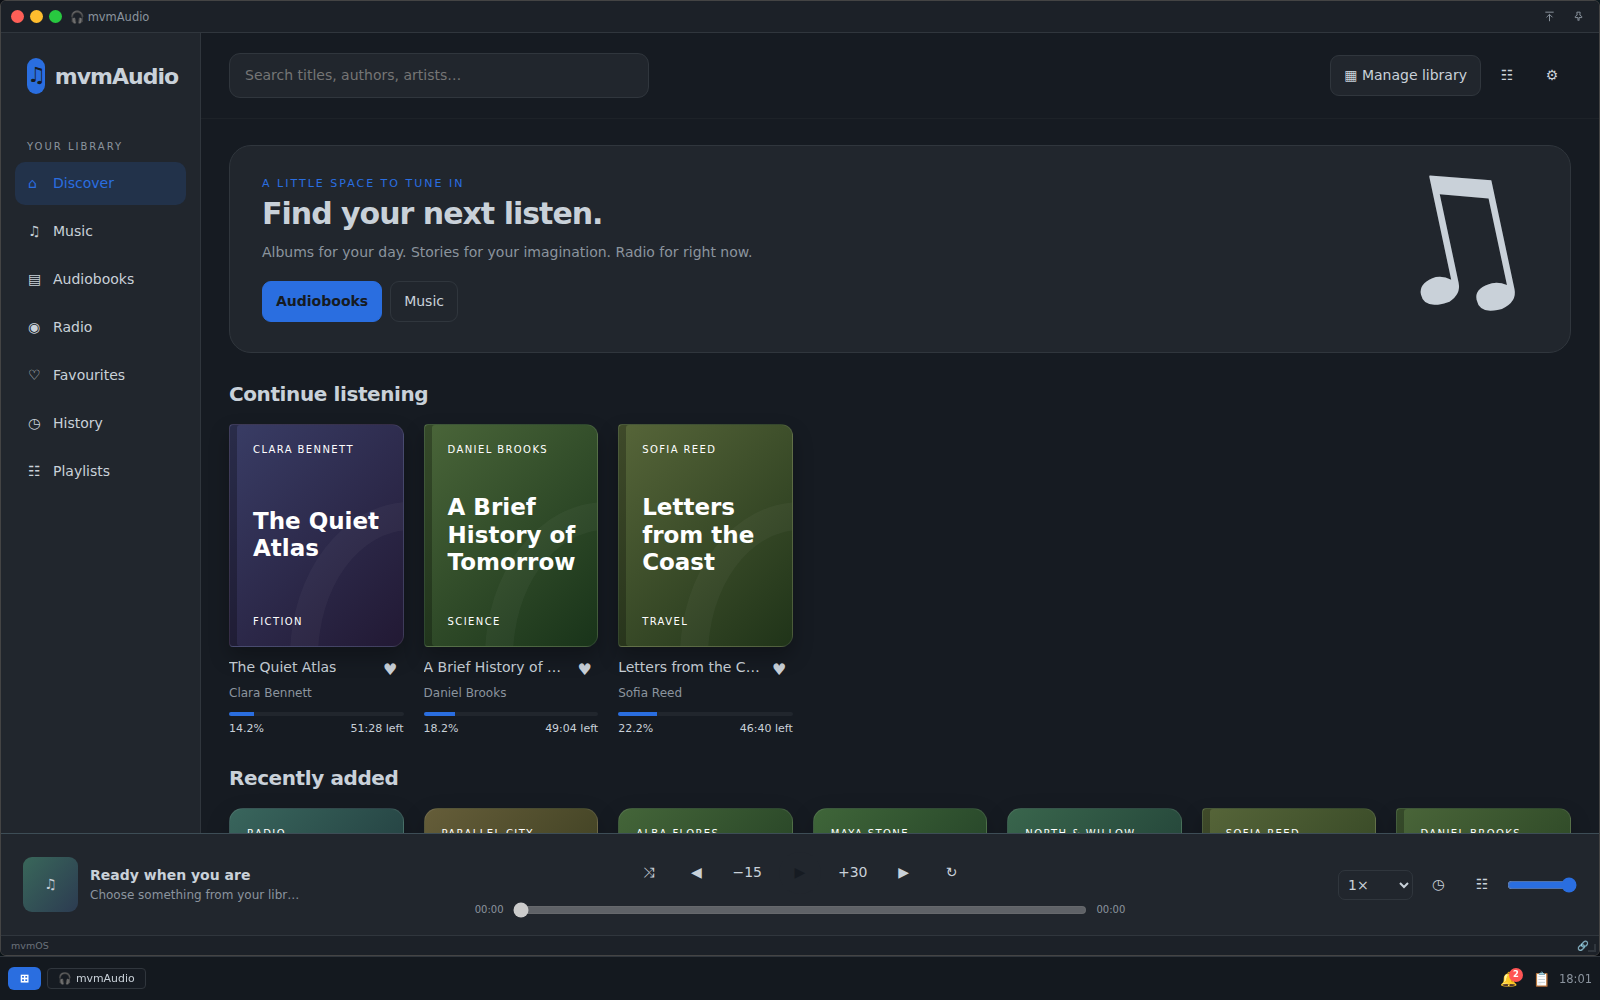Skip to next track
Image resolution: width=1600 pixels, height=1000 pixels.
pyautogui.click(x=903, y=873)
